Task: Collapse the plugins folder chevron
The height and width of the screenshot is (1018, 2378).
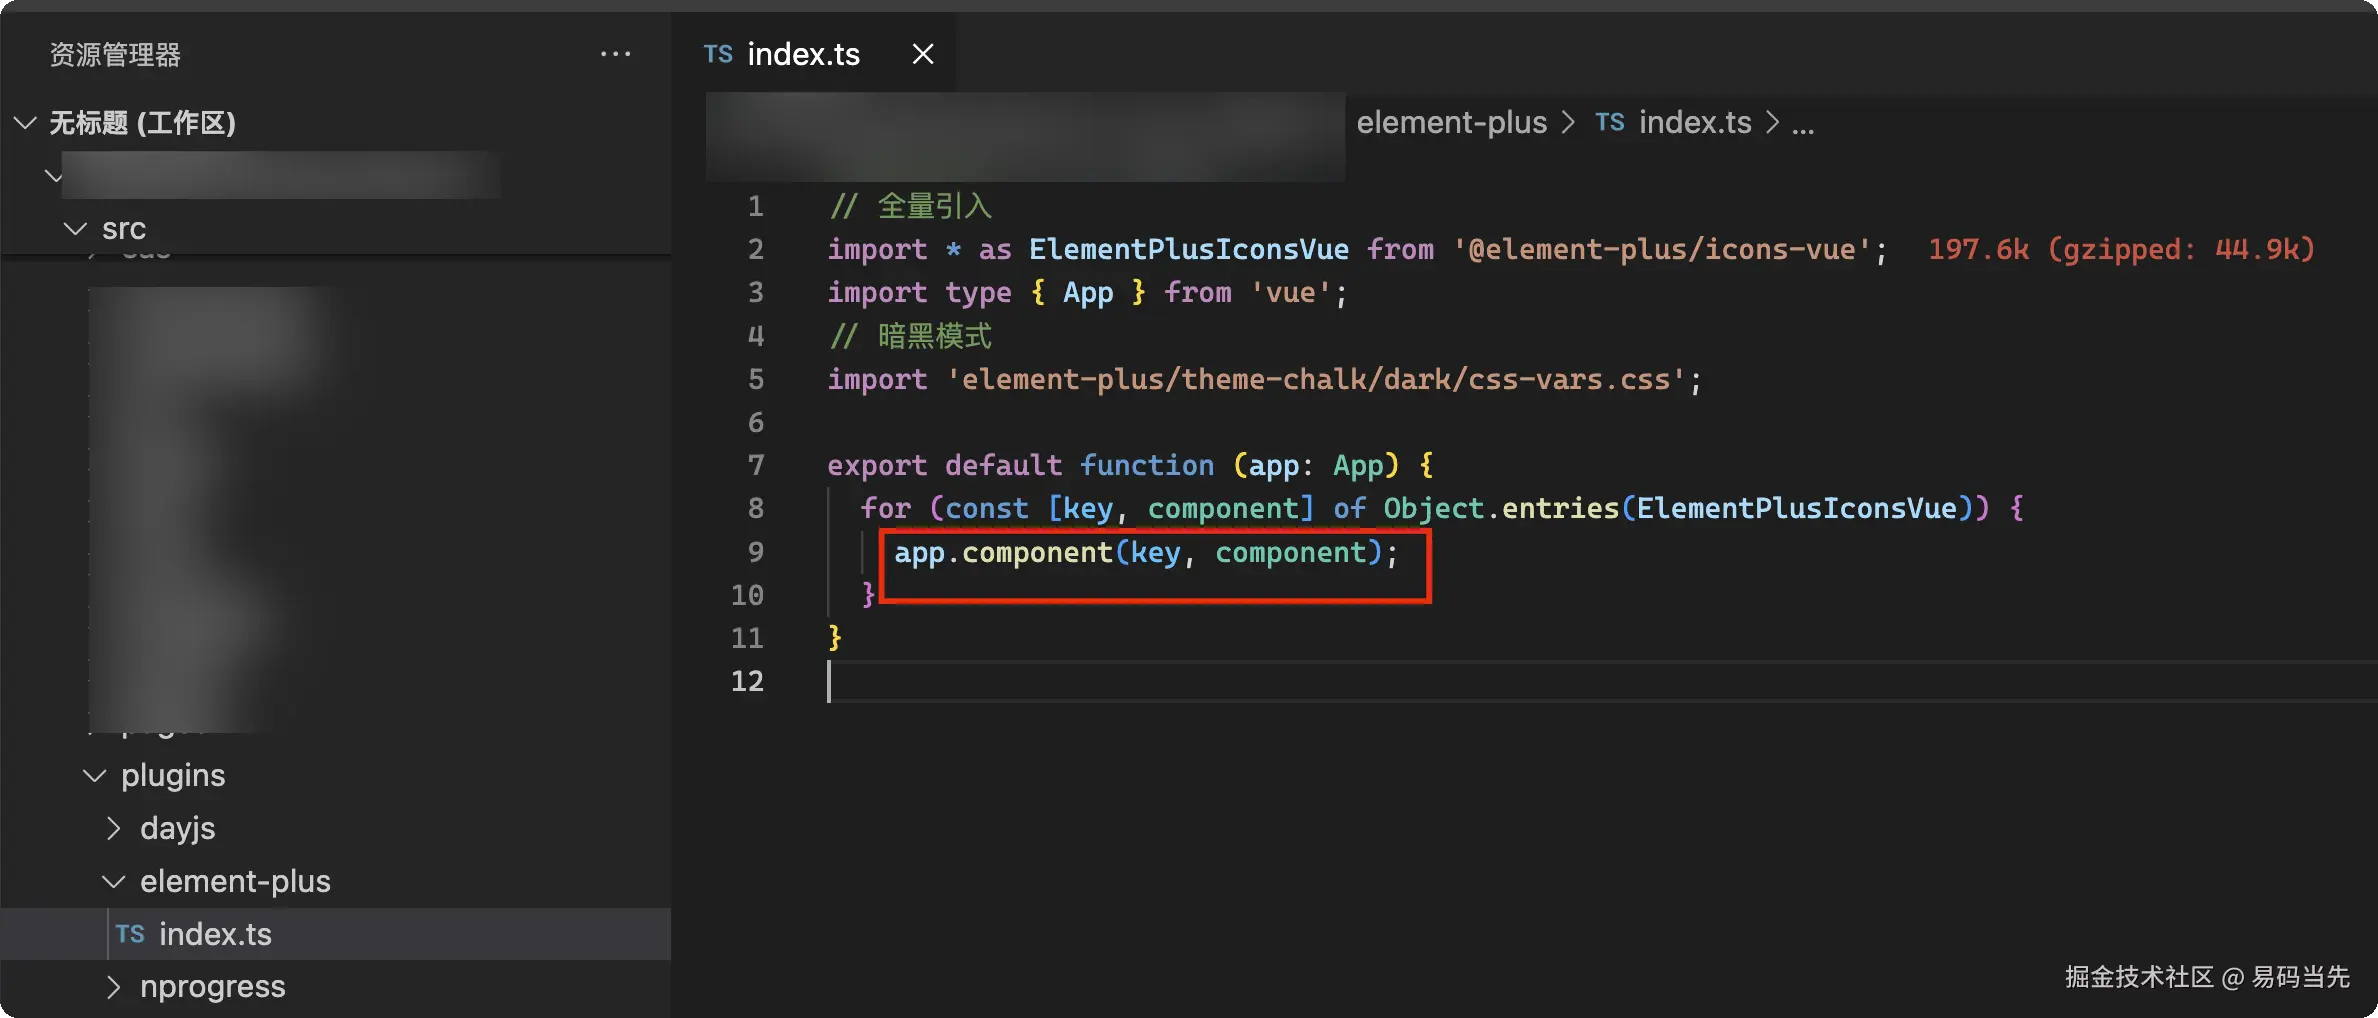Action: [95, 776]
